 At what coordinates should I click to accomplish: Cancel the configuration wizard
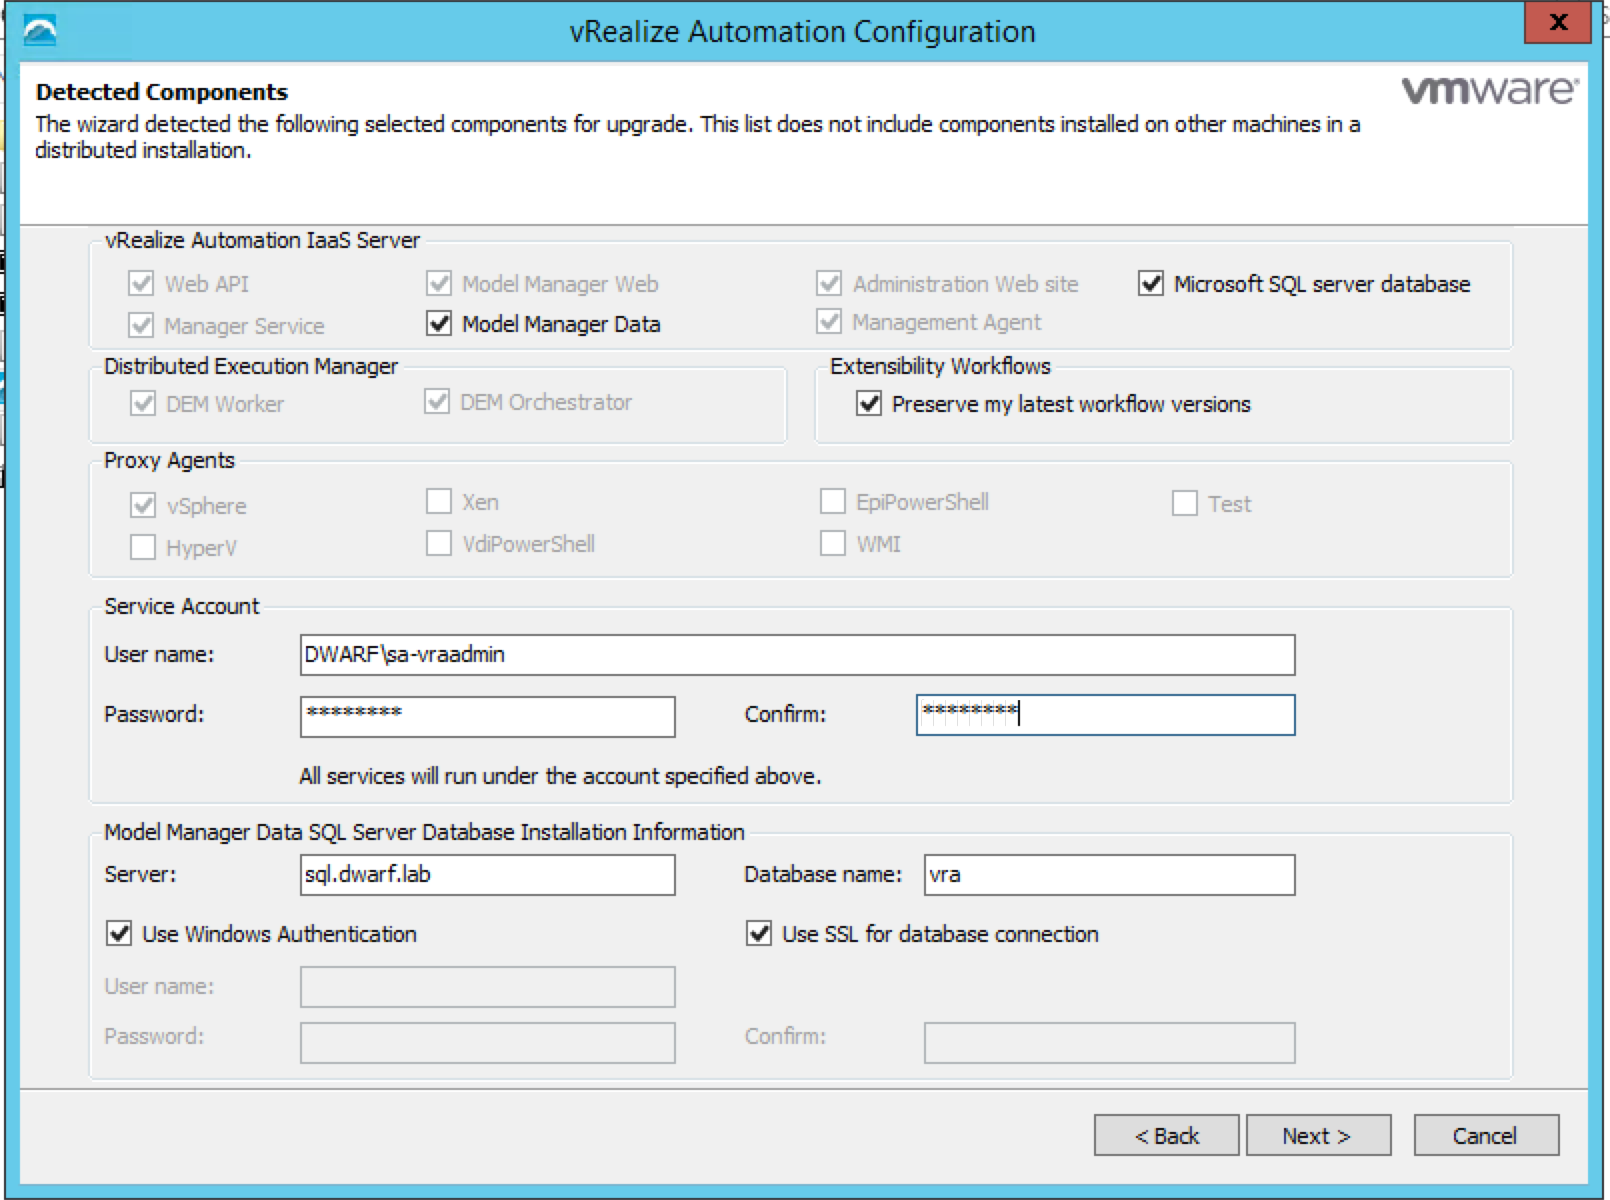pyautogui.click(x=1486, y=1136)
